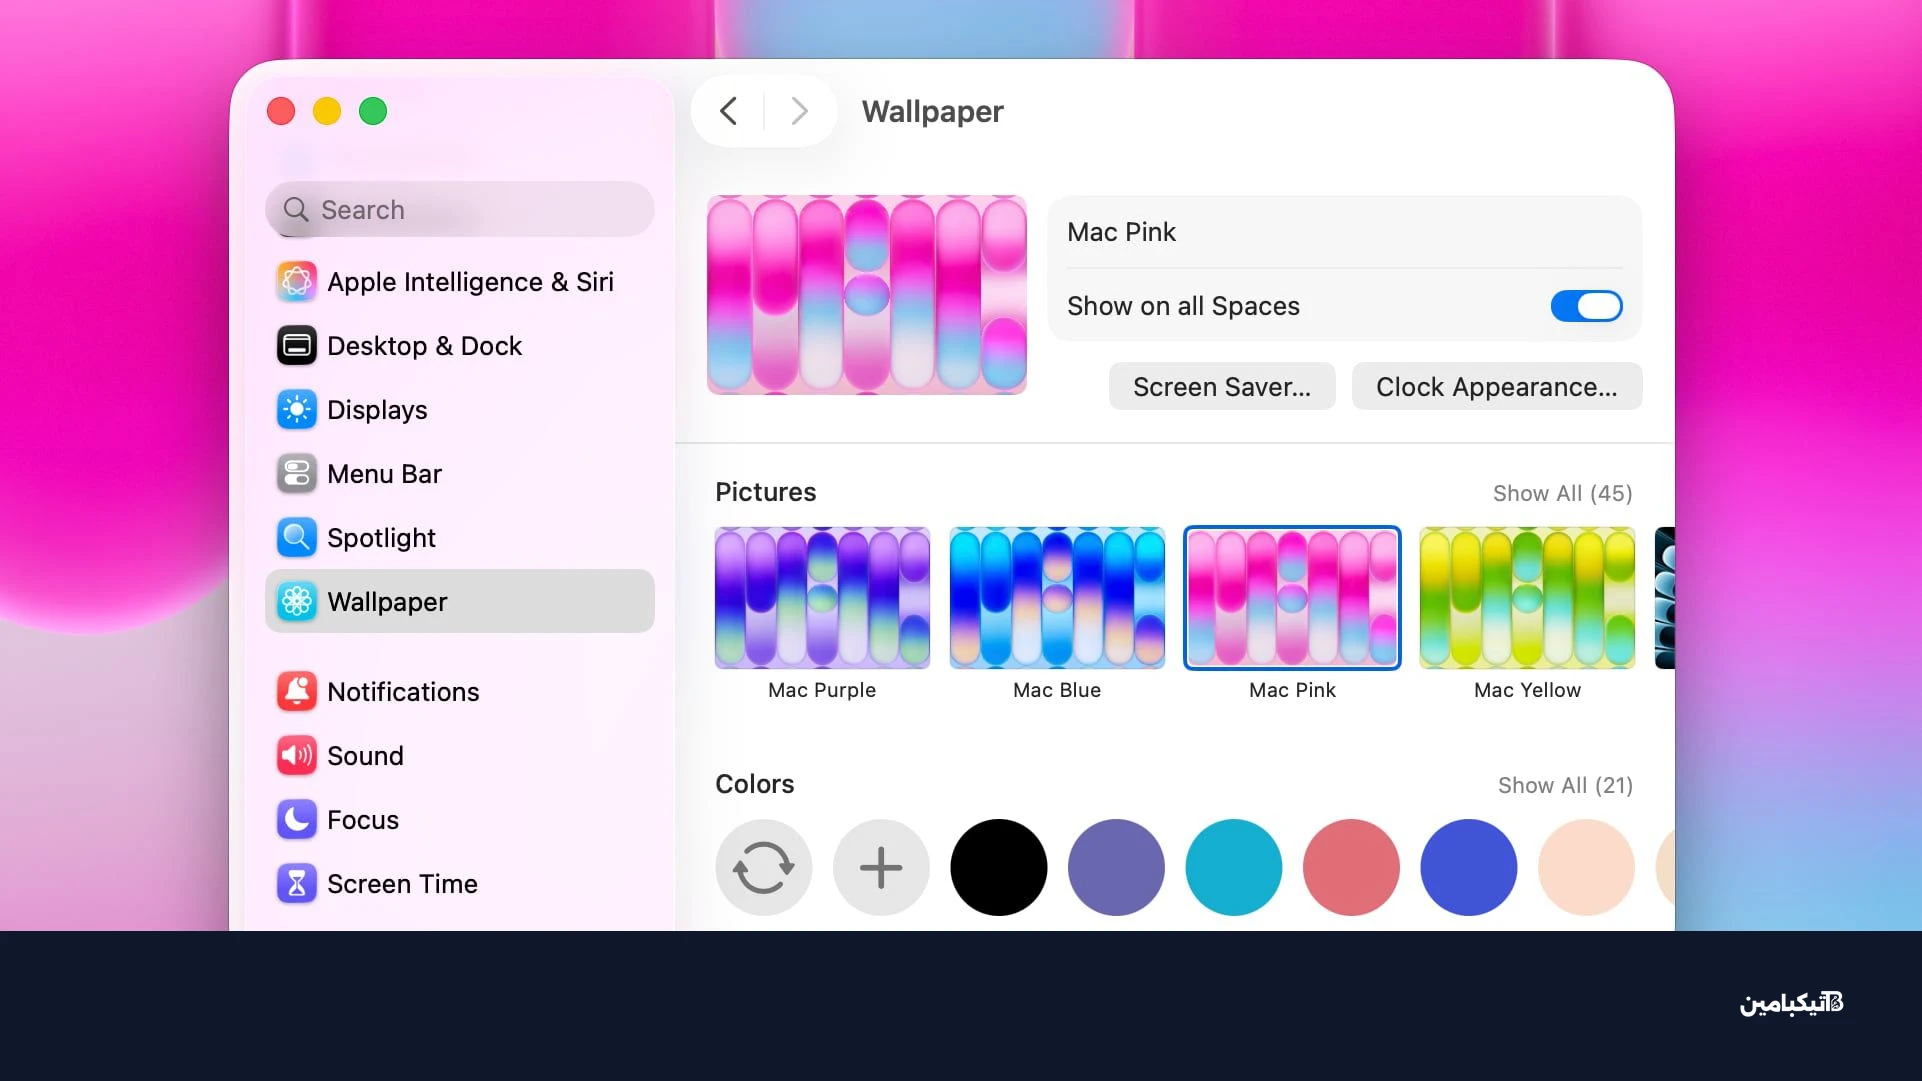This screenshot has height=1081, width=1922.
Task: Open Spotlight settings icon
Action: click(x=296, y=538)
